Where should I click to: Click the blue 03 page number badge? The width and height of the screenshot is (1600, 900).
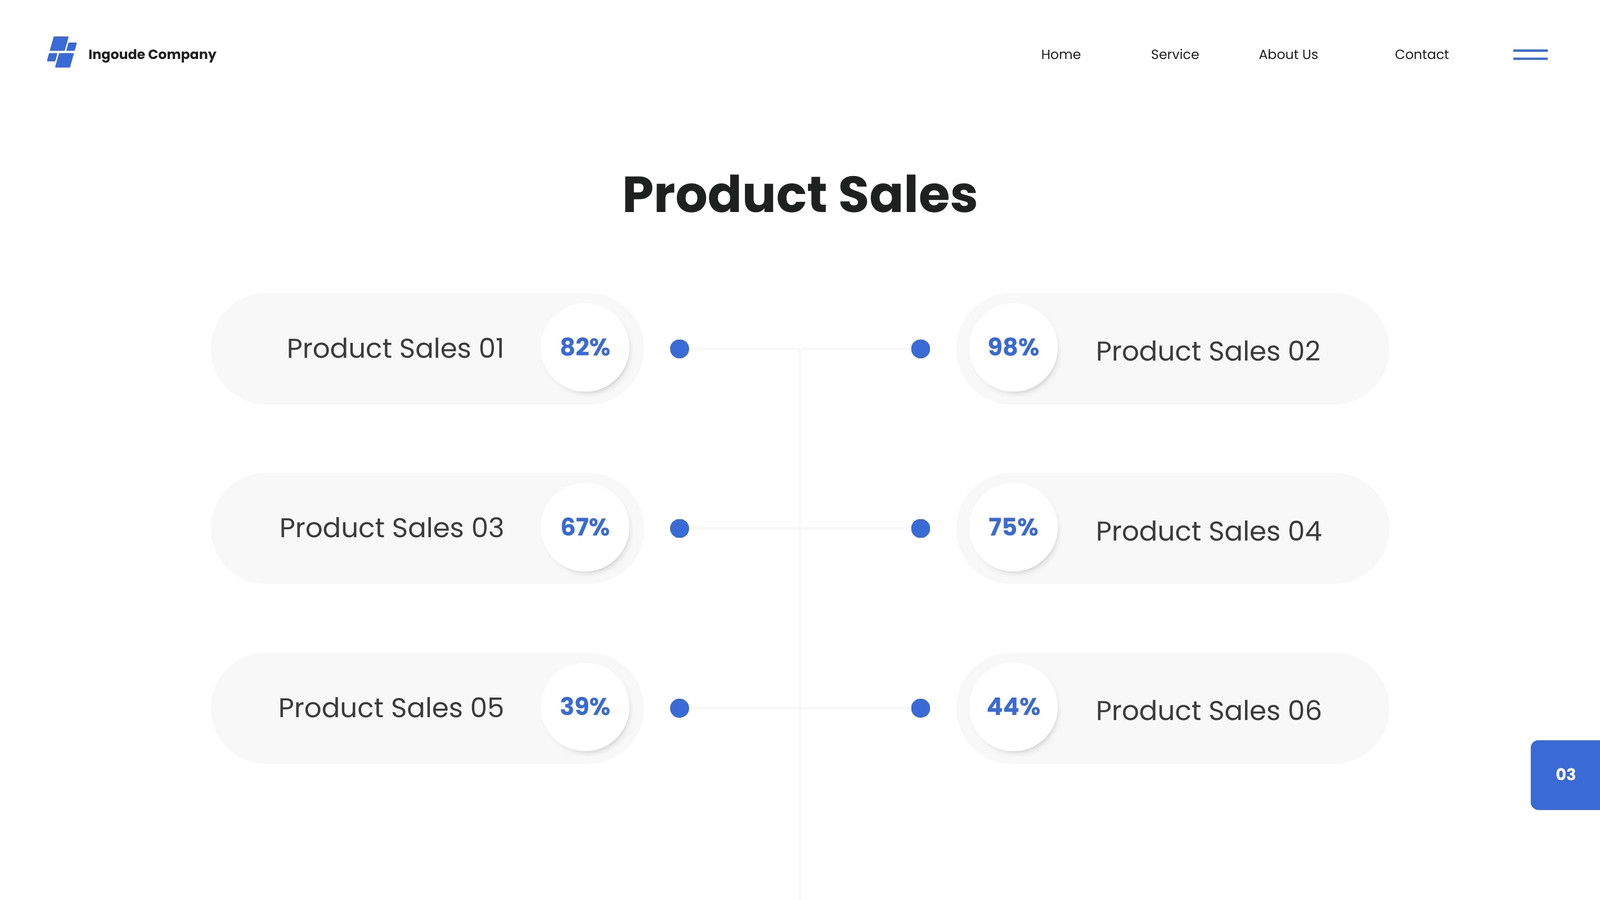pos(1565,775)
